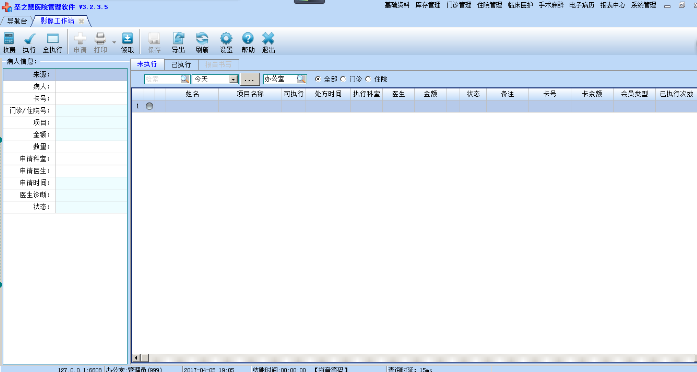This screenshot has height=372, width=697.
Task: Open 设置 settings gear icon
Action: coord(226,38)
